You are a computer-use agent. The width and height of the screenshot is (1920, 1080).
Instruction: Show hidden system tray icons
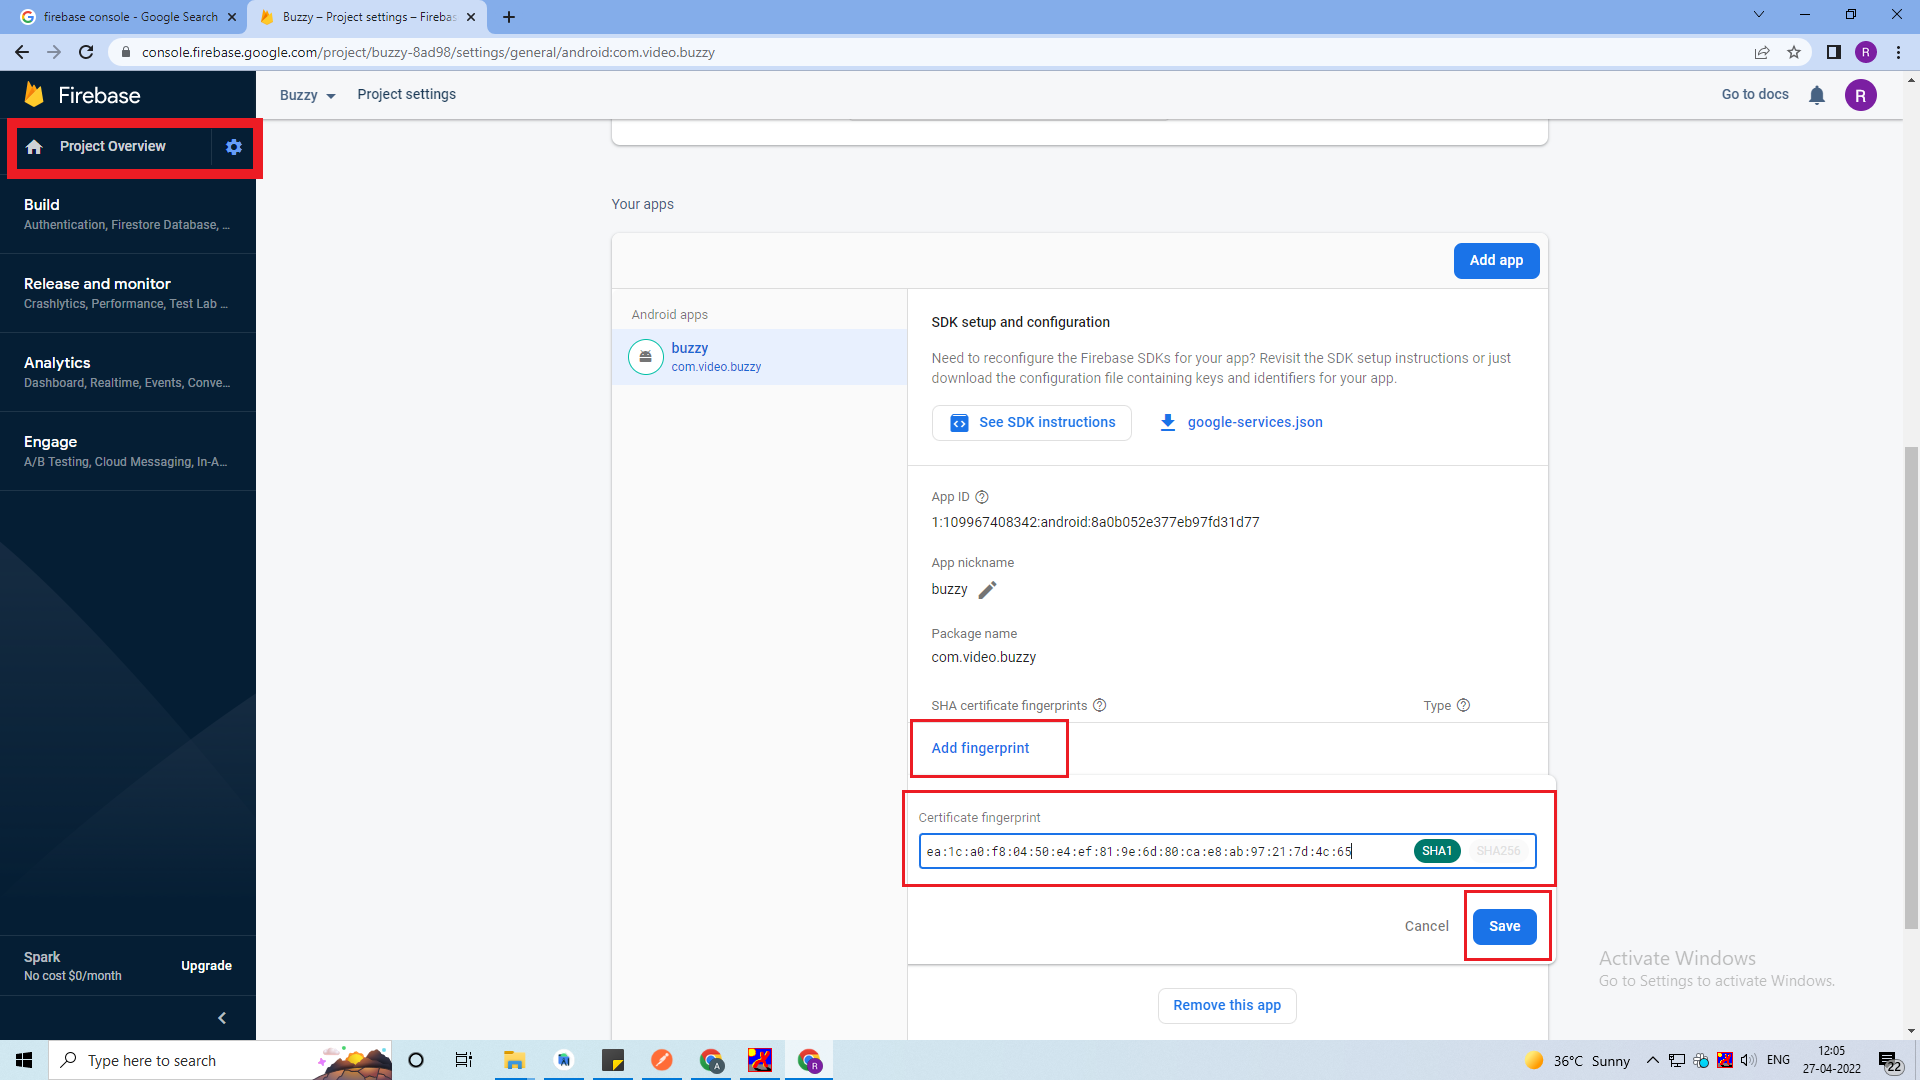pyautogui.click(x=1653, y=1060)
